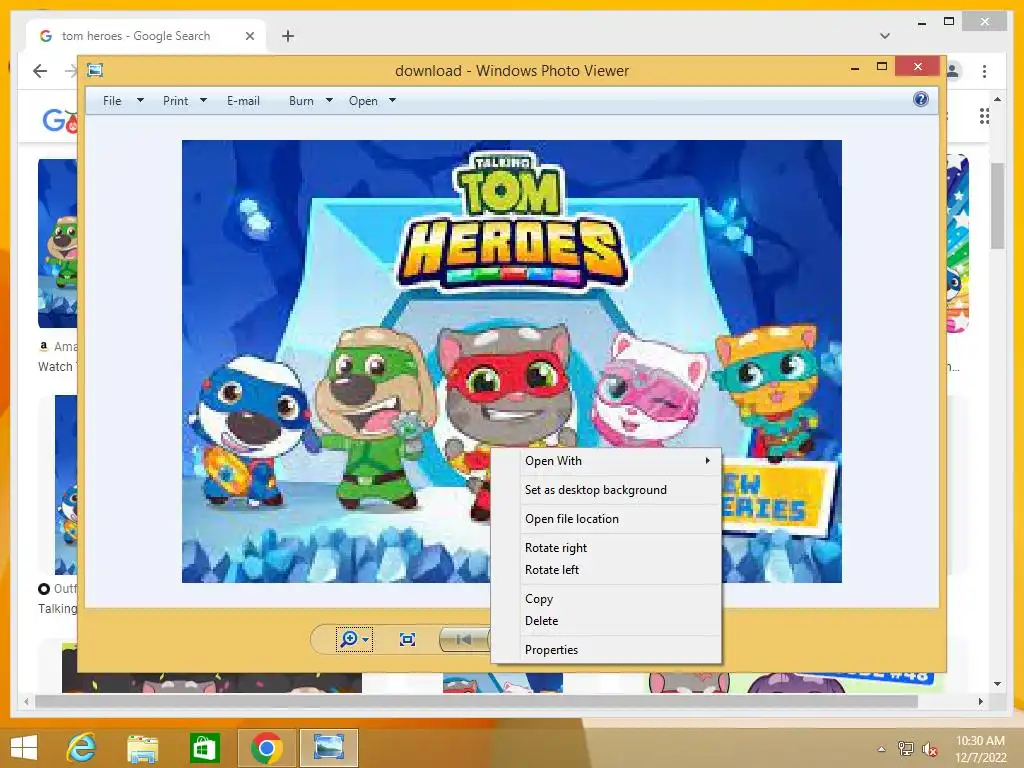Click the network tray icon

click(x=905, y=748)
